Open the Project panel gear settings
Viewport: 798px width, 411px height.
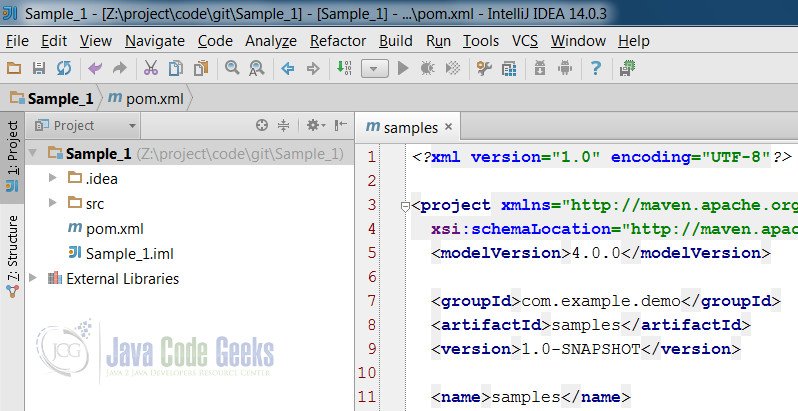click(316, 125)
